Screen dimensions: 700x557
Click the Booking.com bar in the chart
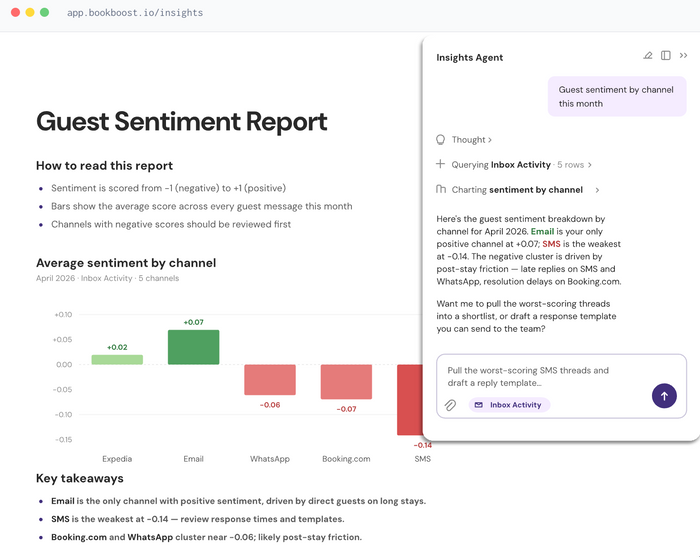pos(346,382)
